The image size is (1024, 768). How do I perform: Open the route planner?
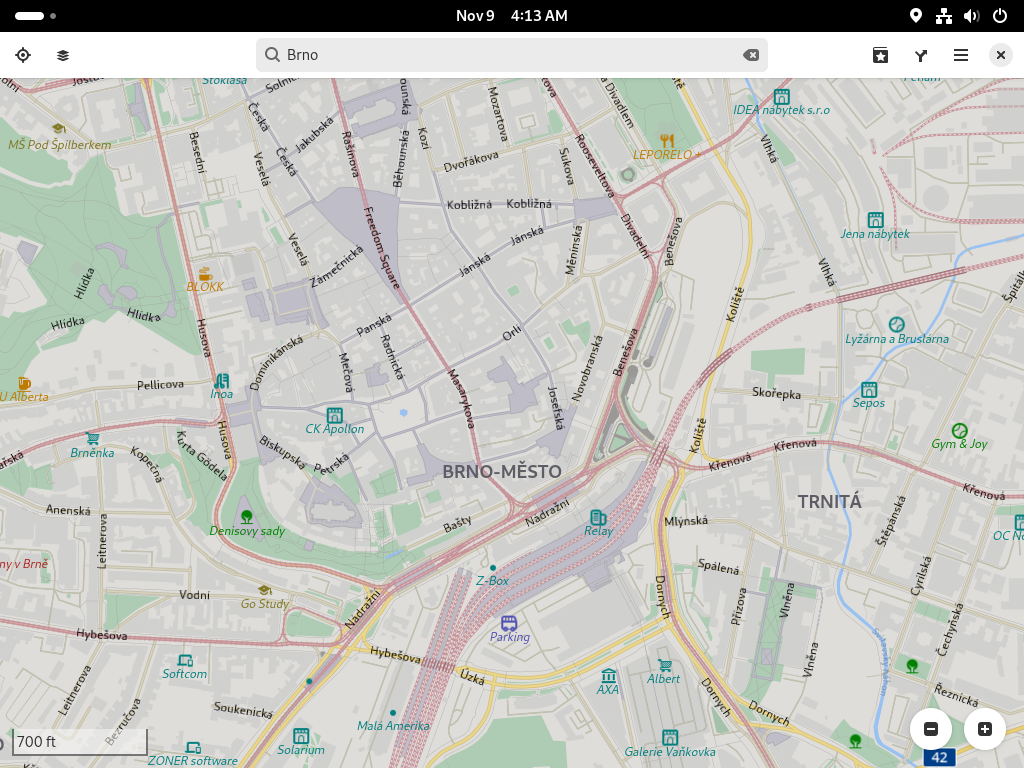[921, 56]
